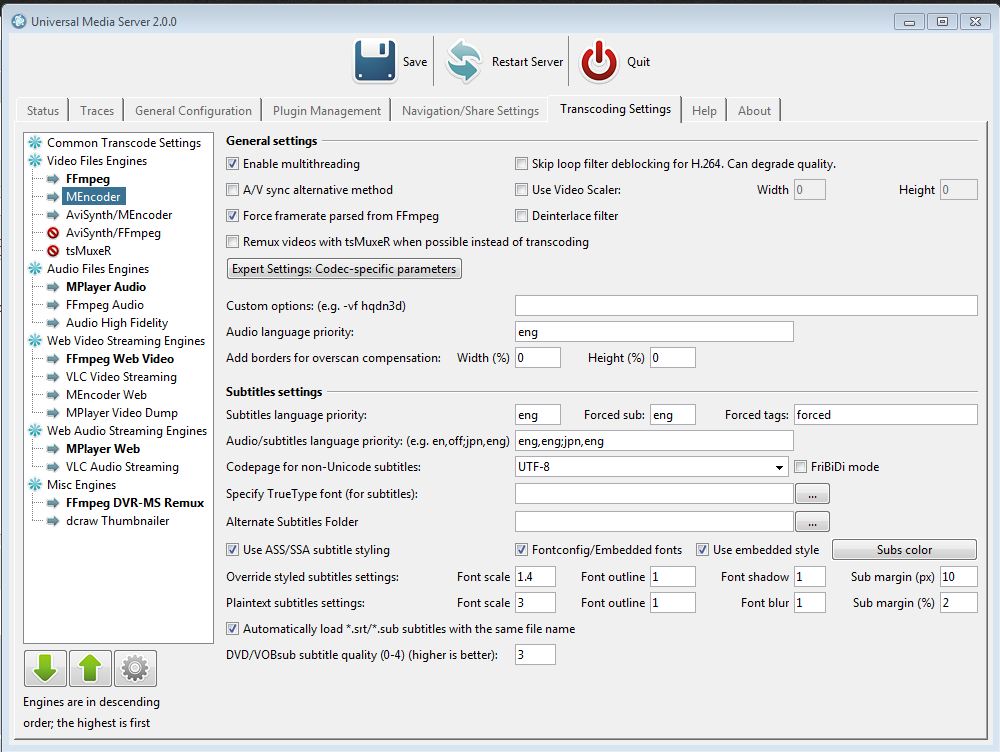This screenshot has width=1000, height=752.
Task: Click the Audio language priority field
Action: pos(654,332)
